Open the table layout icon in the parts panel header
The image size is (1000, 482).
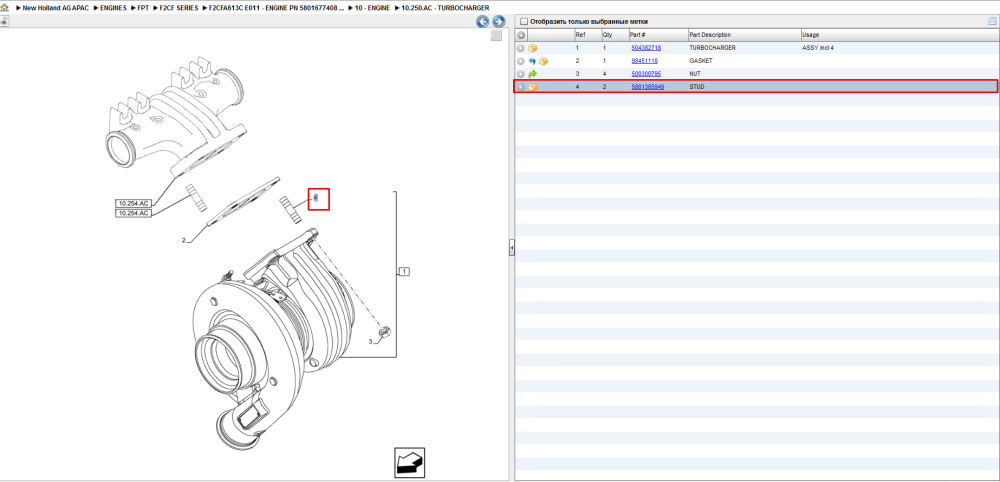point(992,22)
